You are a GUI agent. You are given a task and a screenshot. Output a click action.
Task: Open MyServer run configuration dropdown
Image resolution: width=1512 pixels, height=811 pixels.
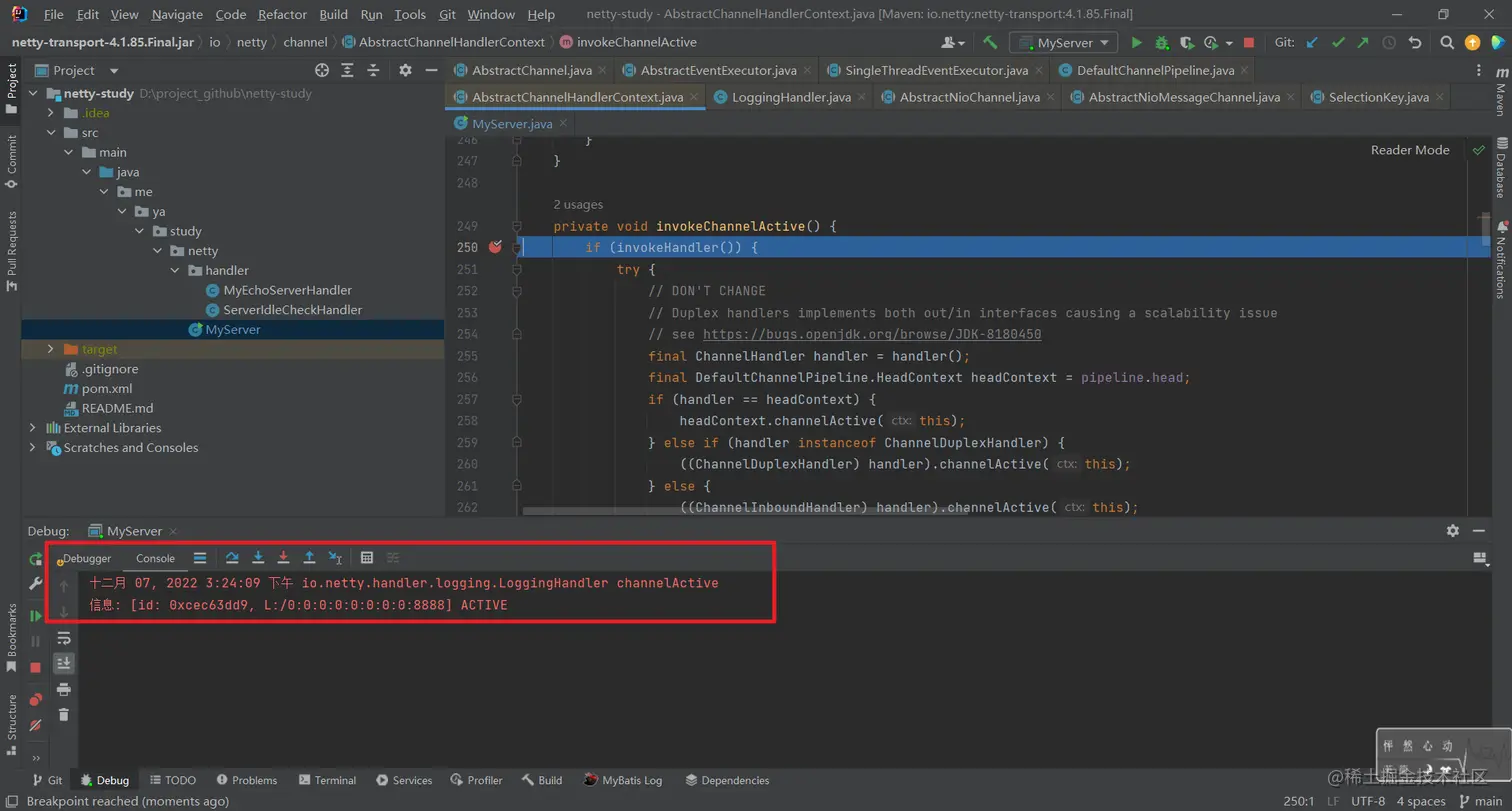pos(1064,43)
